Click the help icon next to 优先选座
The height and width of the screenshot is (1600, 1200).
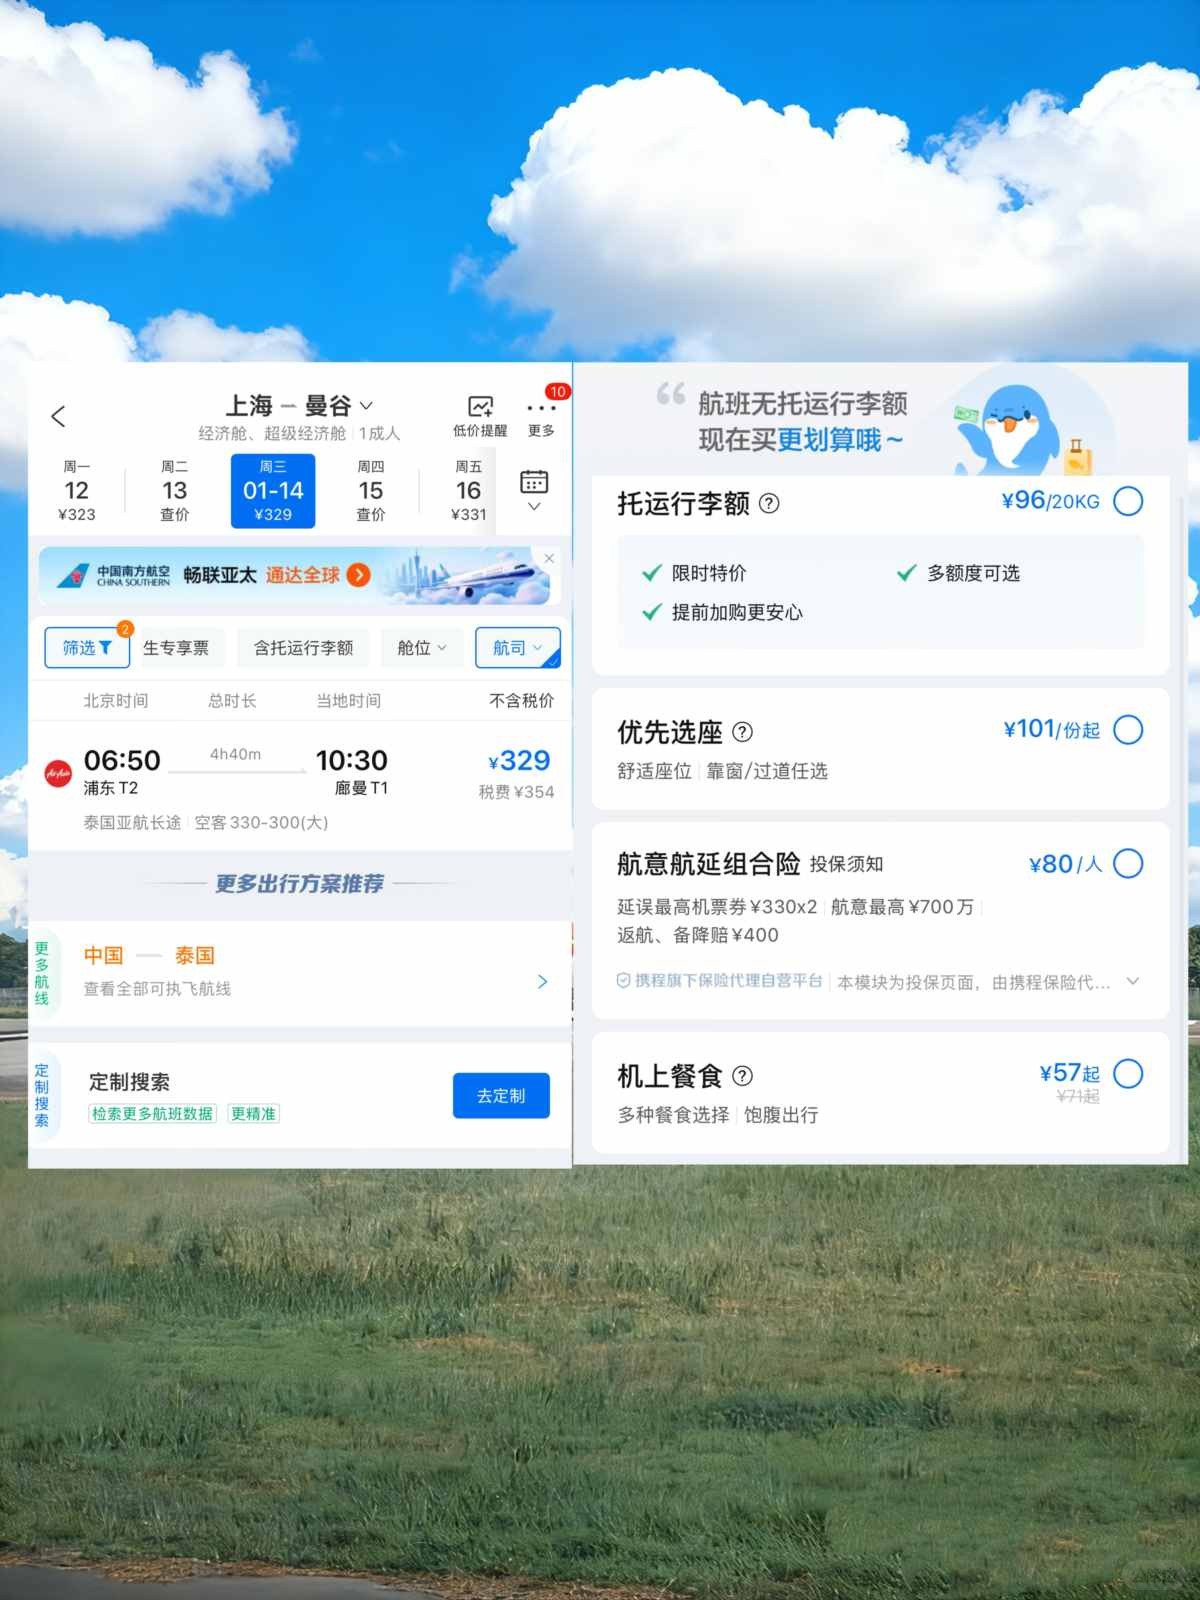742,732
